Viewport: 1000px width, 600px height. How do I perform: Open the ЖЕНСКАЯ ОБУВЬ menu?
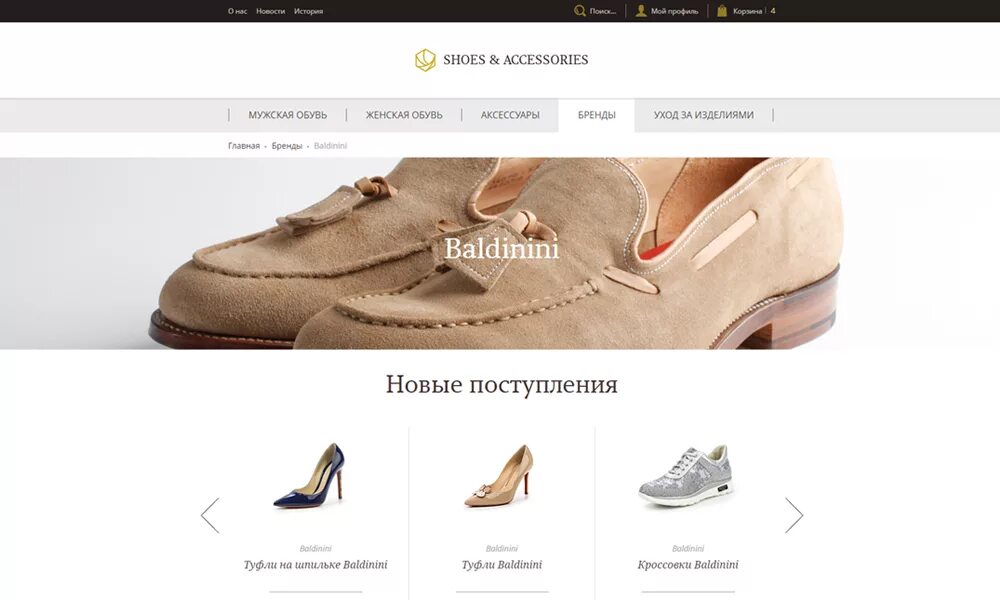click(x=404, y=115)
